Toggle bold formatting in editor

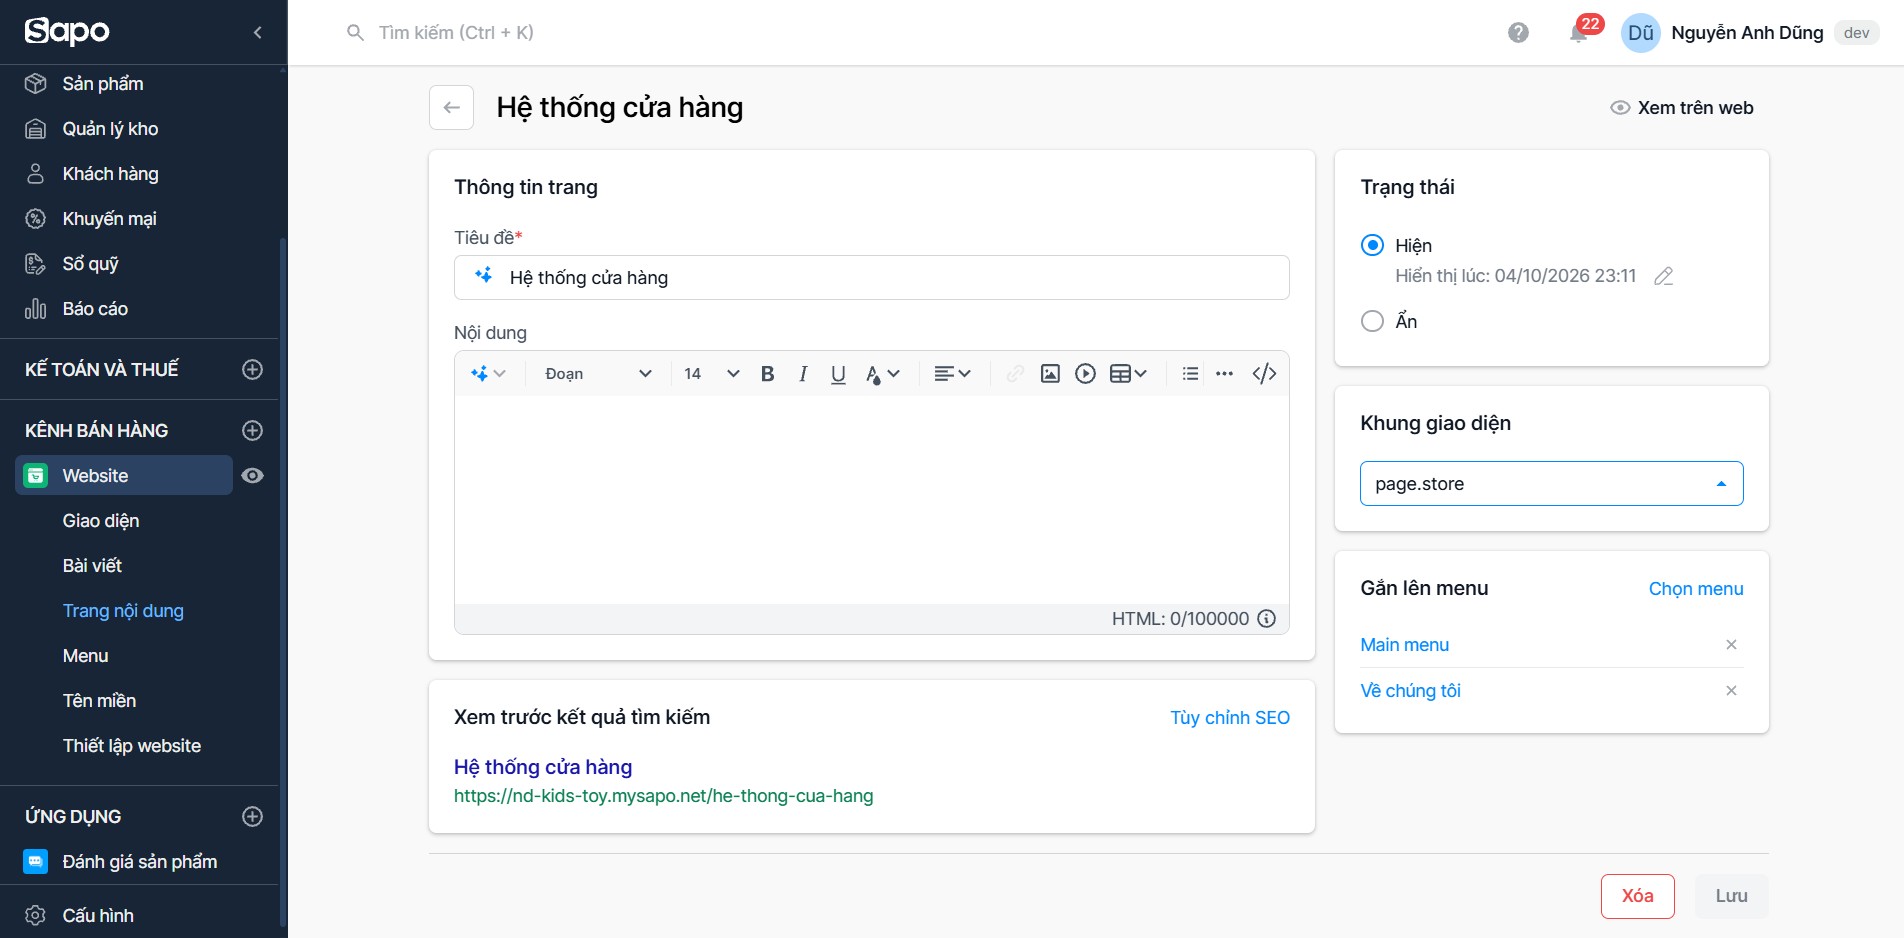tap(767, 374)
